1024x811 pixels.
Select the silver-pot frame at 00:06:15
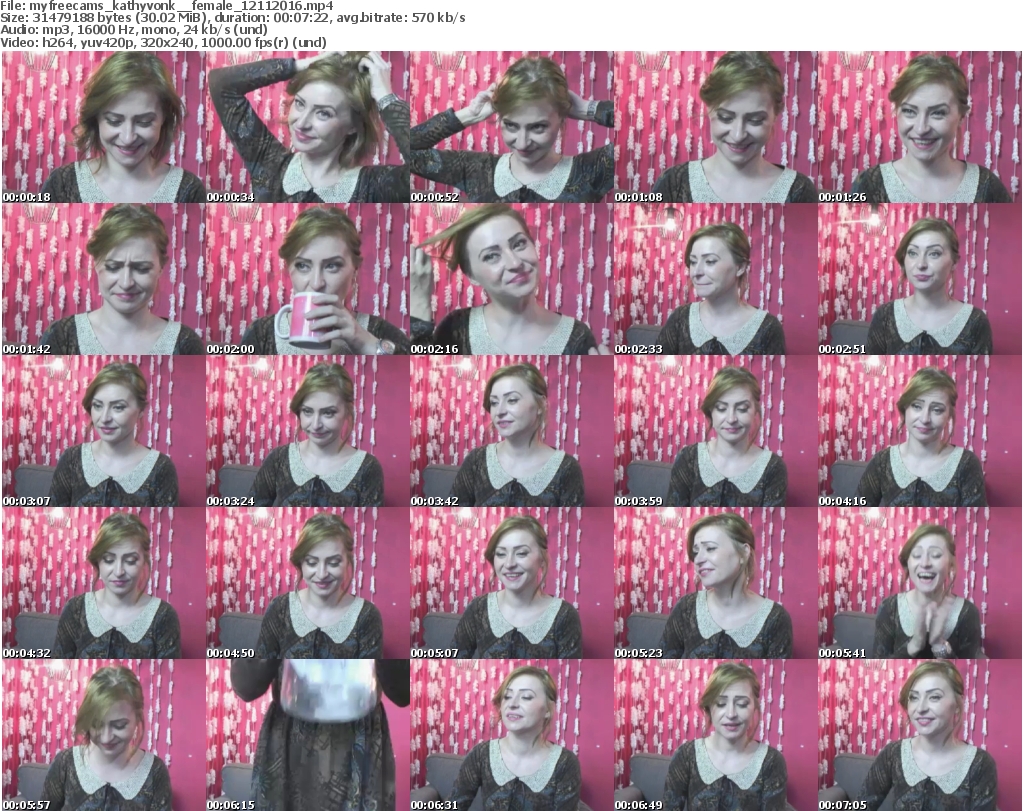pos(307,735)
